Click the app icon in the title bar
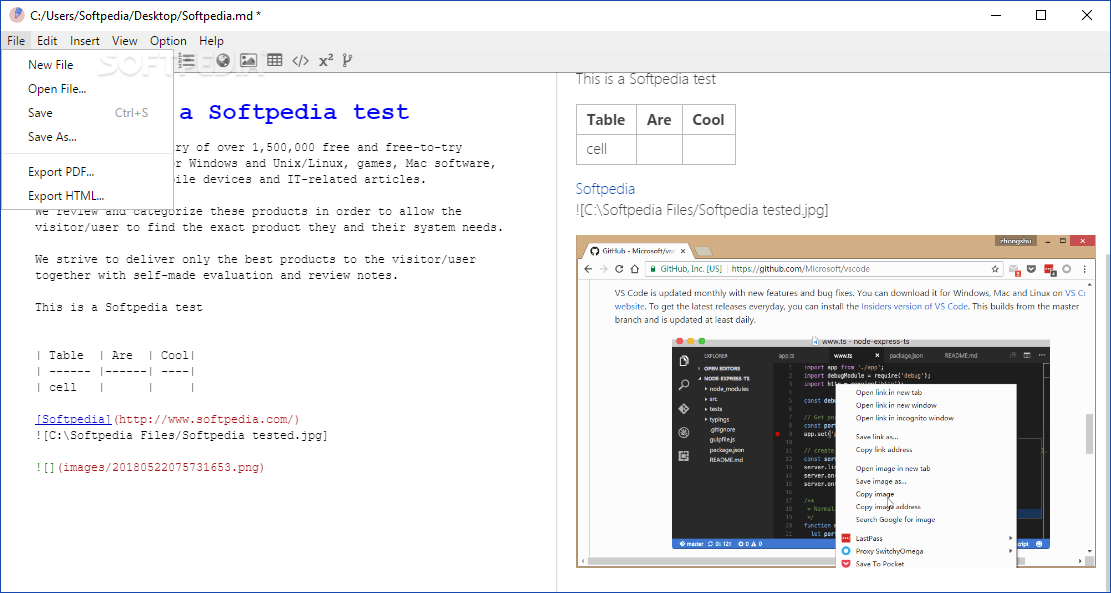The width and height of the screenshot is (1111, 593). [x=17, y=15]
